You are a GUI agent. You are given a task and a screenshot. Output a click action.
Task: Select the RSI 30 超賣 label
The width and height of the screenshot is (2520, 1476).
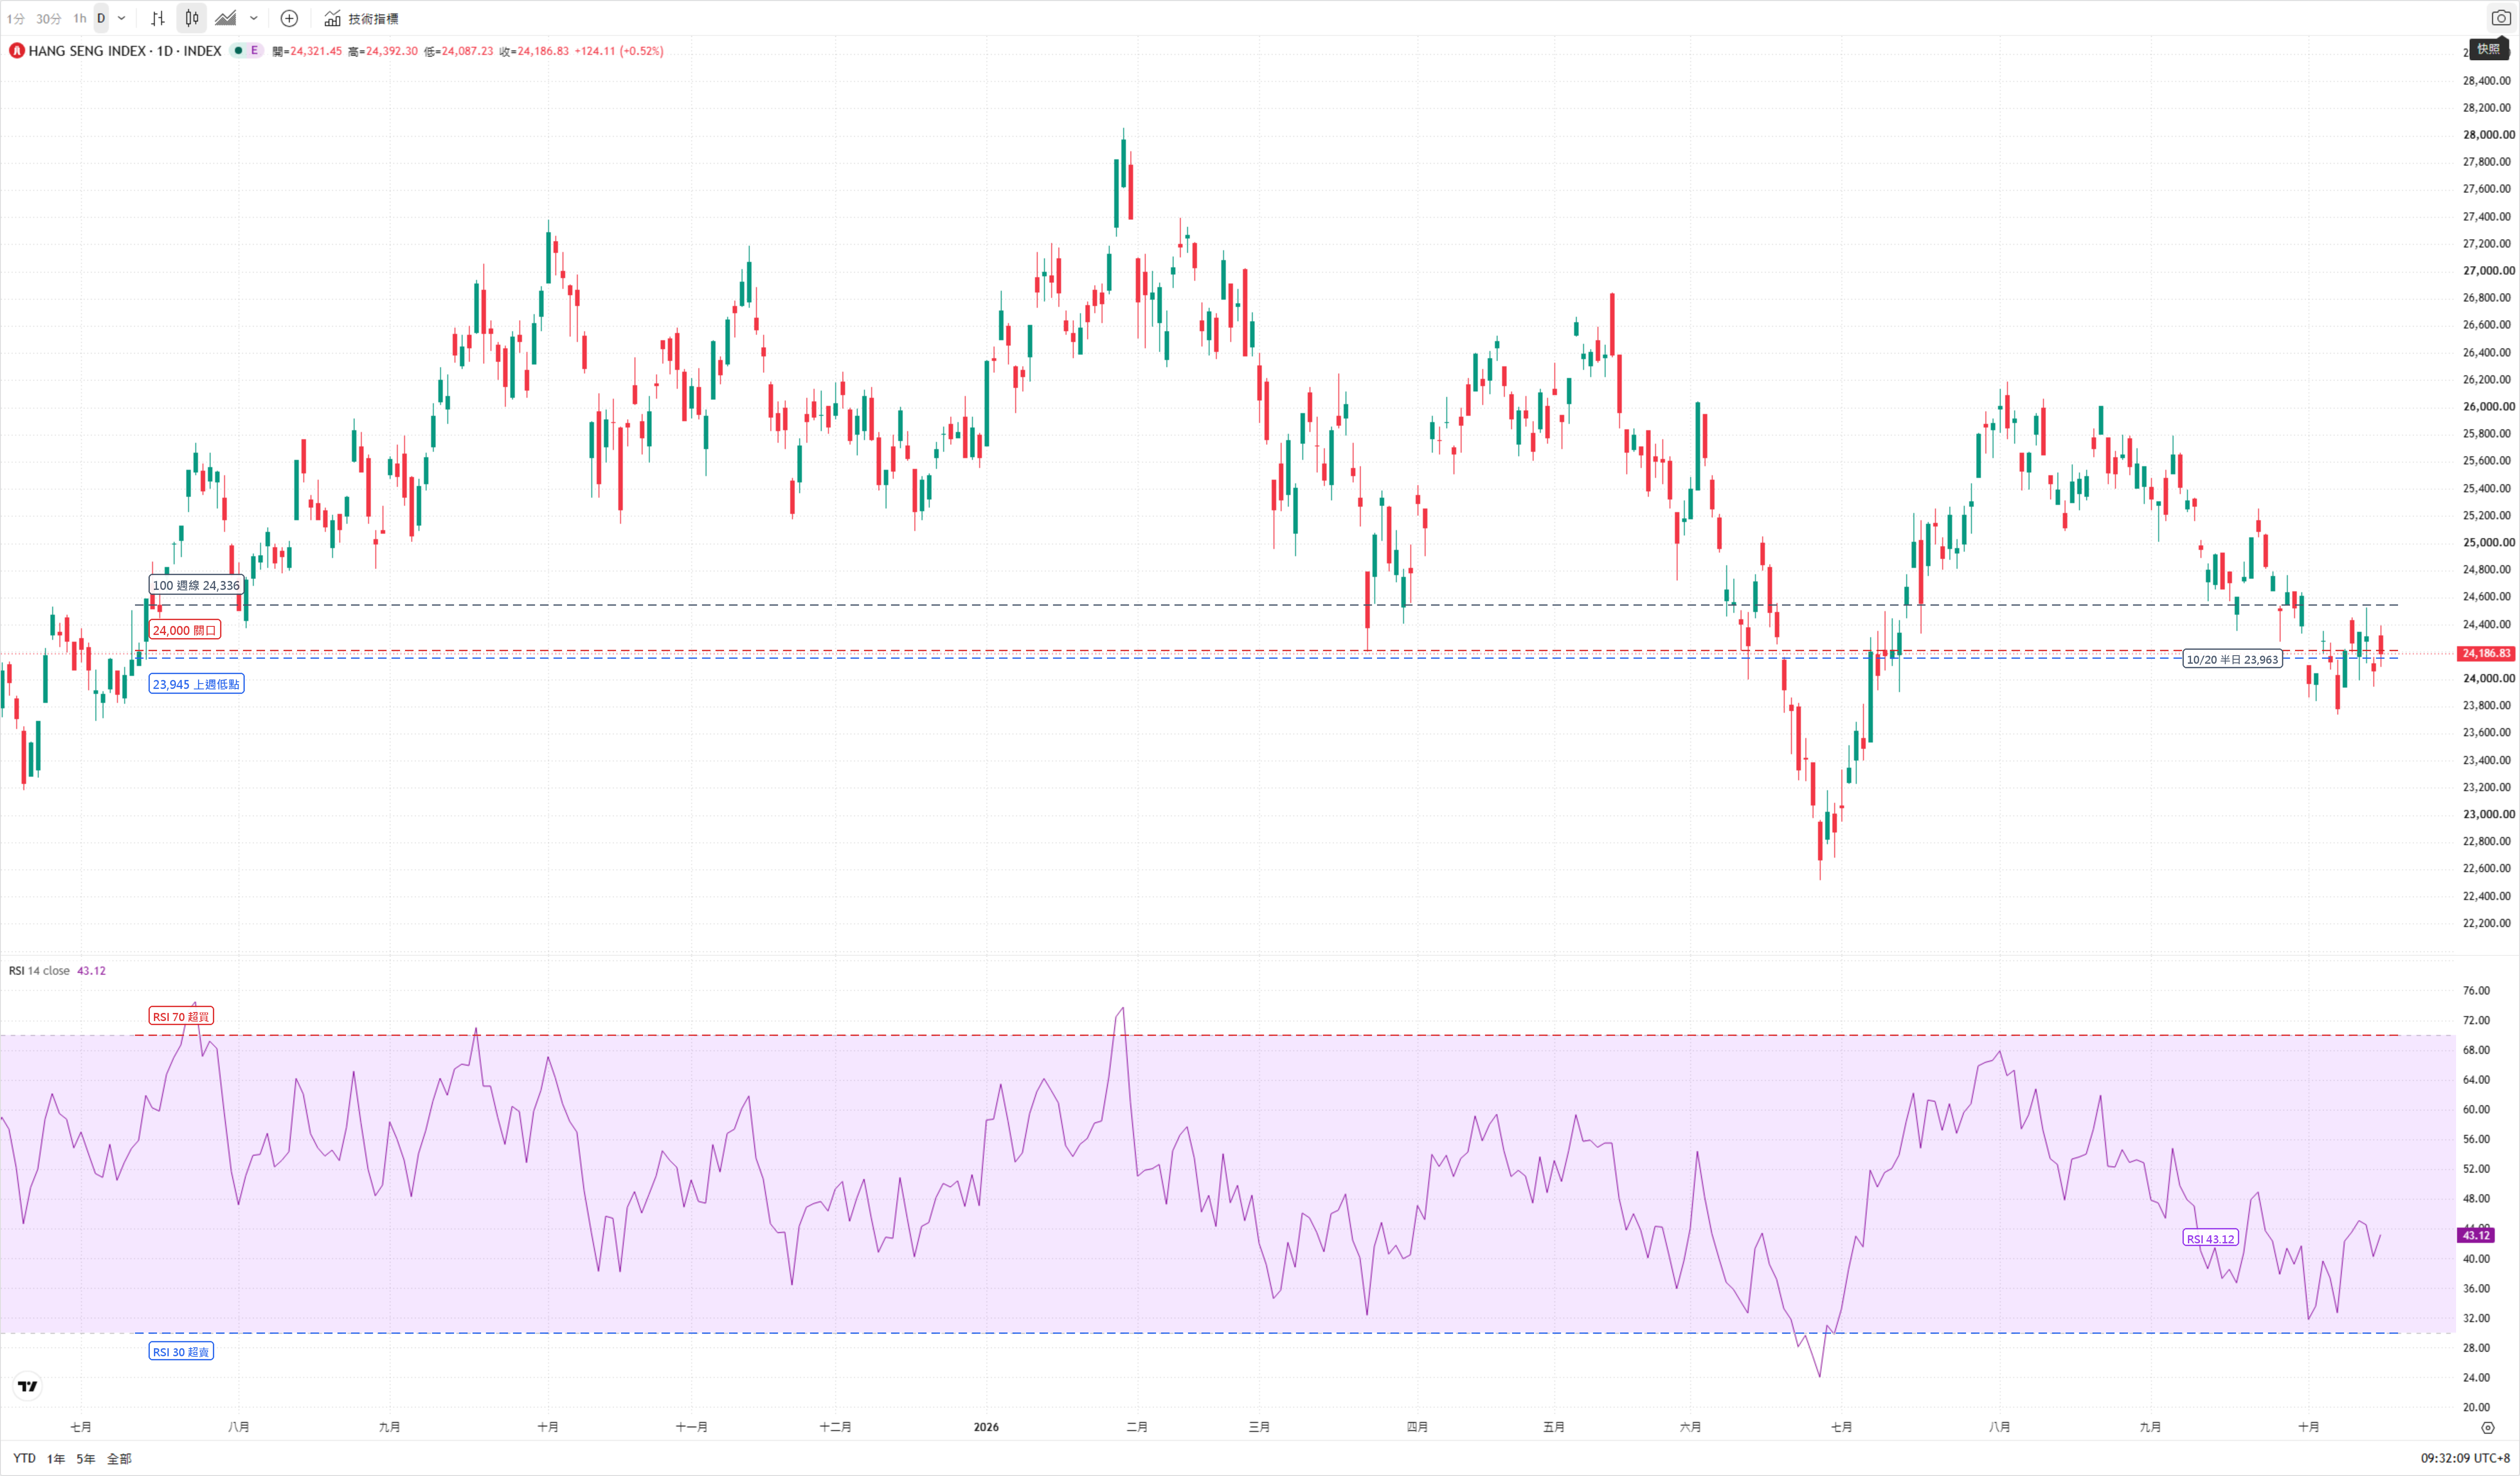[x=181, y=1352]
